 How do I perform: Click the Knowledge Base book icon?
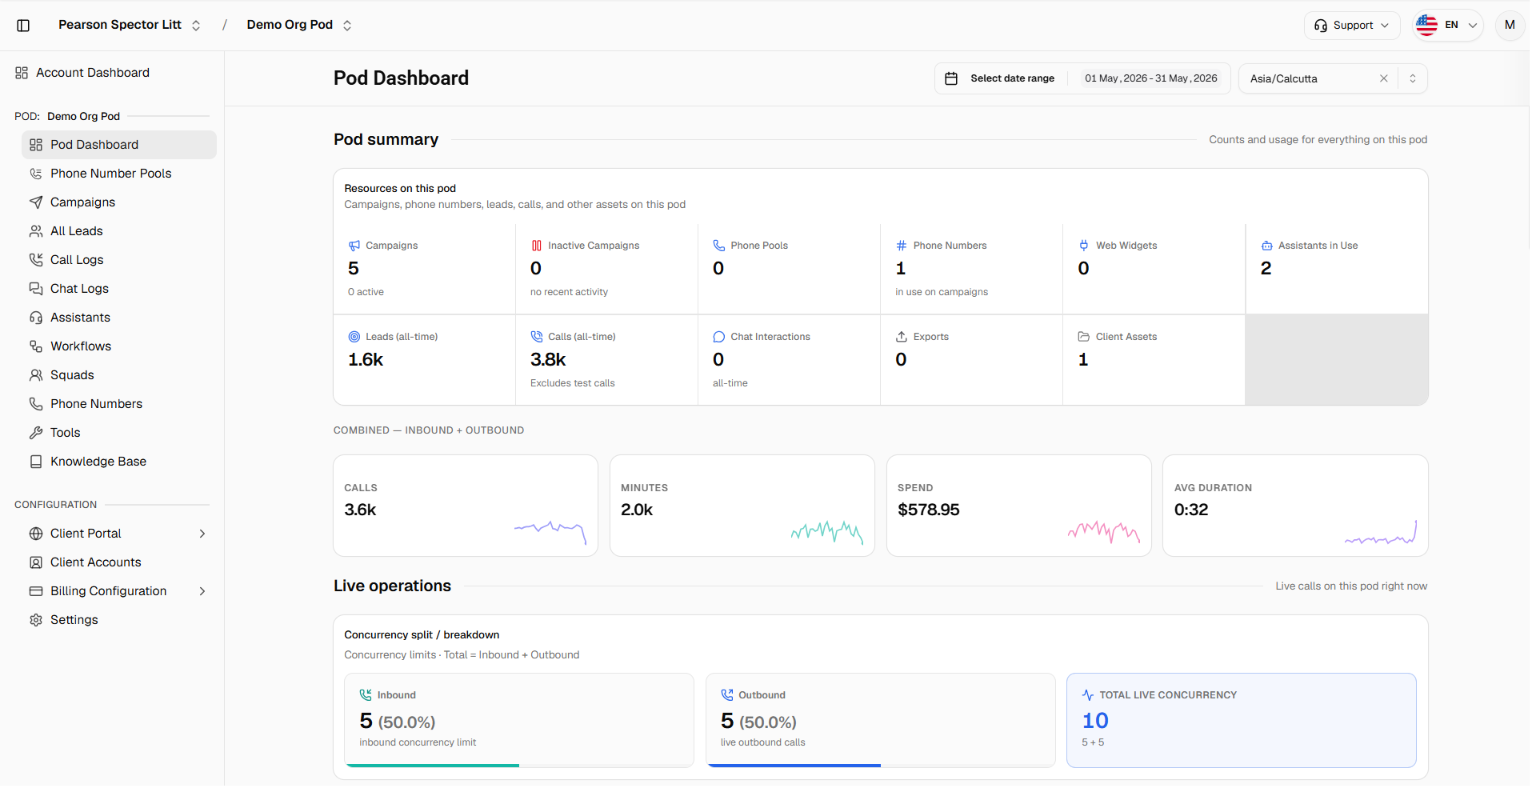point(36,462)
